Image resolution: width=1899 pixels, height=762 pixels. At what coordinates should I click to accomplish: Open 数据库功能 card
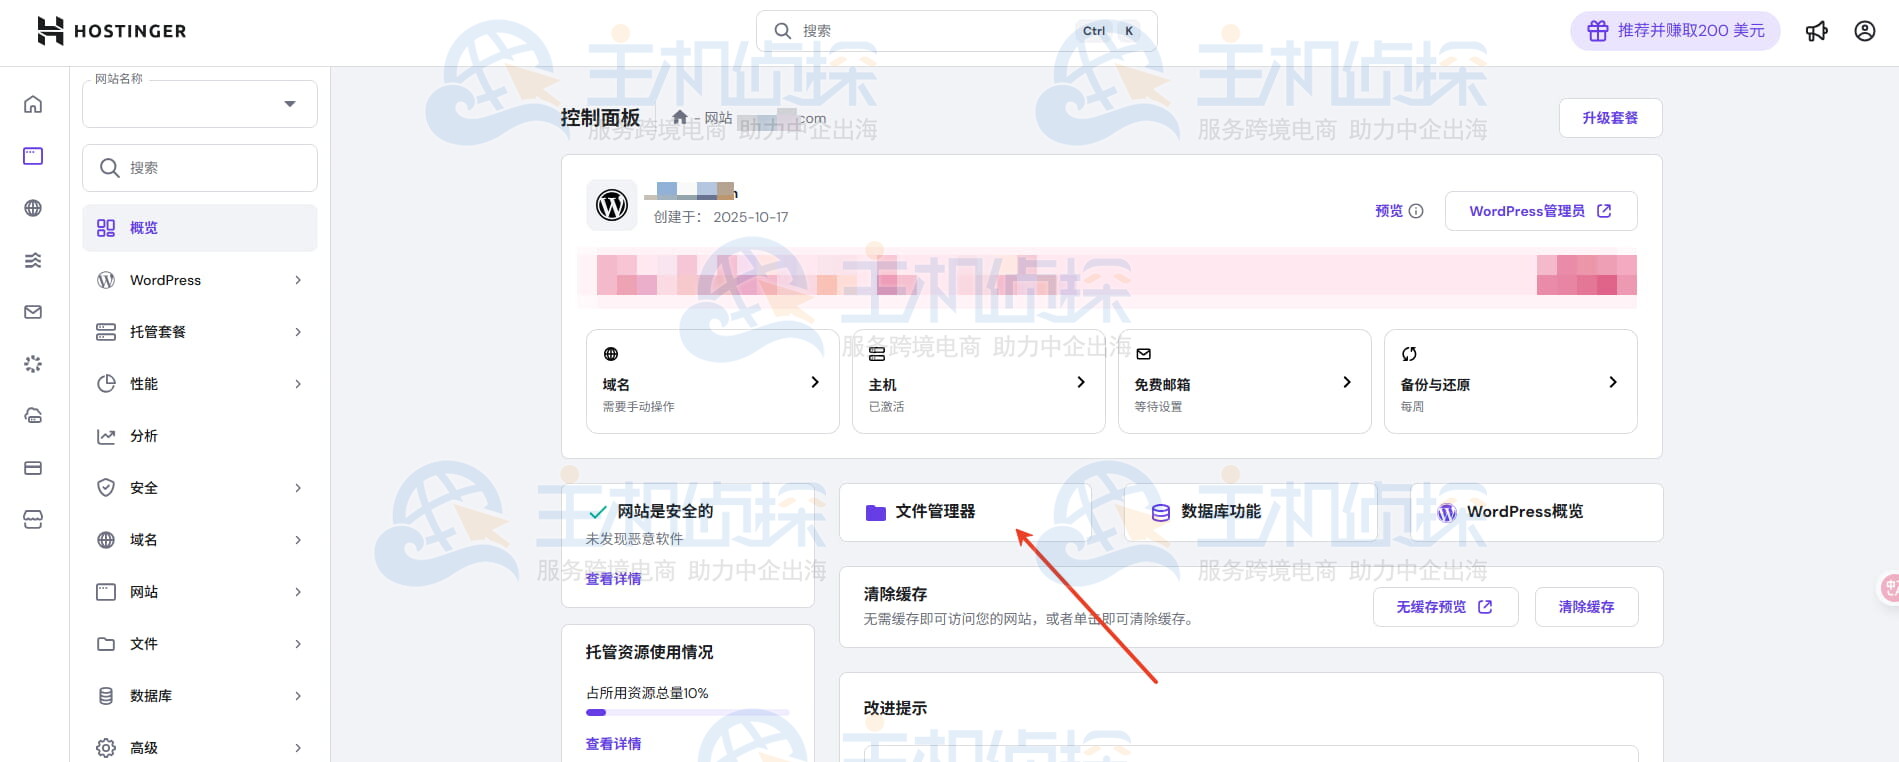coord(1251,512)
